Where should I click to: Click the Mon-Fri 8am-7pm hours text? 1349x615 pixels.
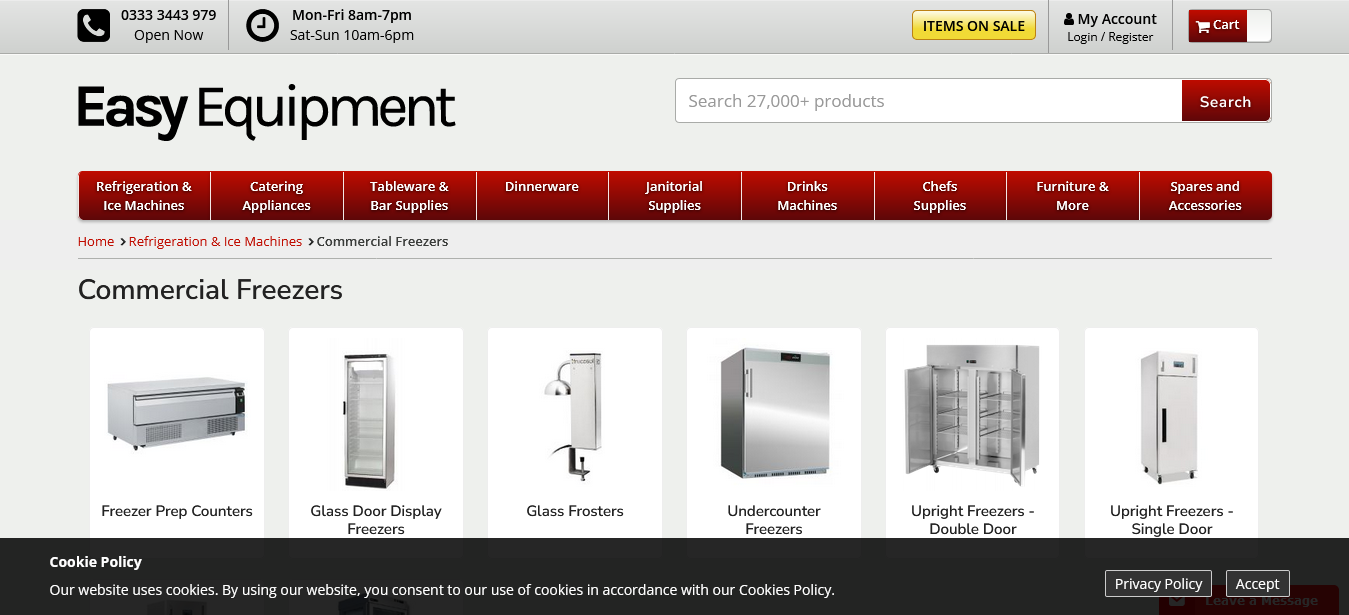[x=352, y=15]
